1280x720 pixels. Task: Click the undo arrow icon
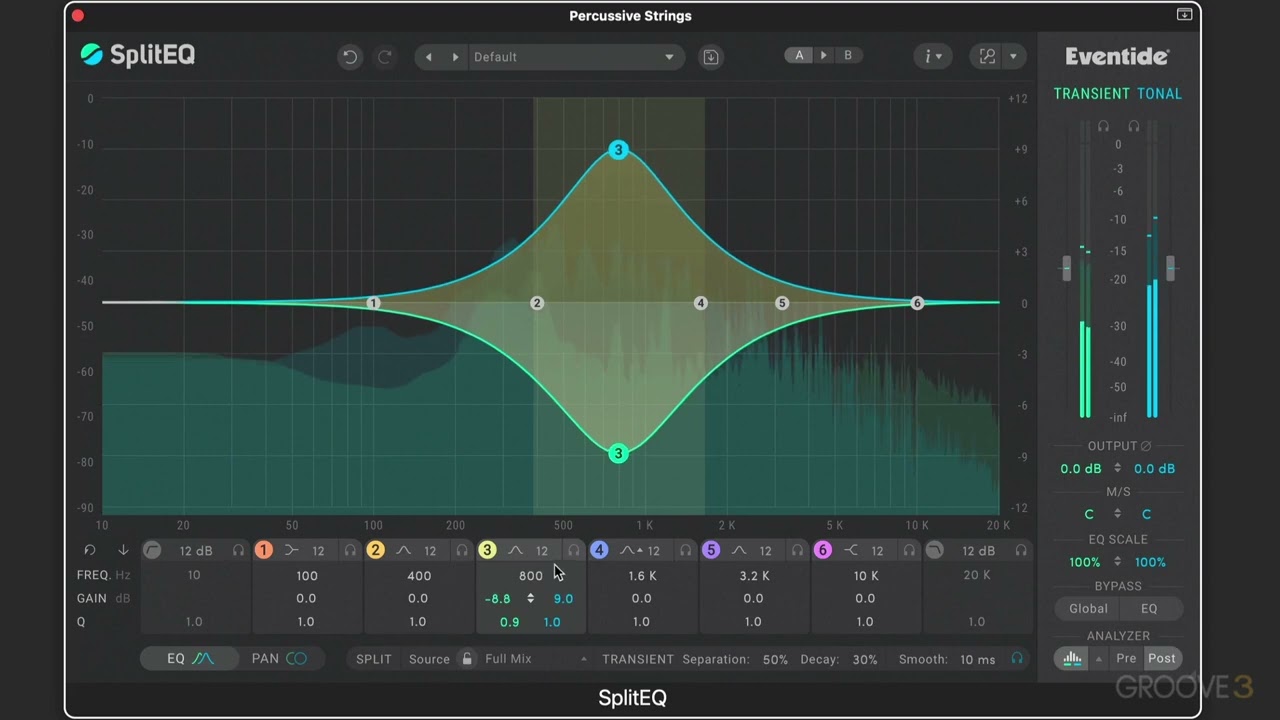pos(350,57)
